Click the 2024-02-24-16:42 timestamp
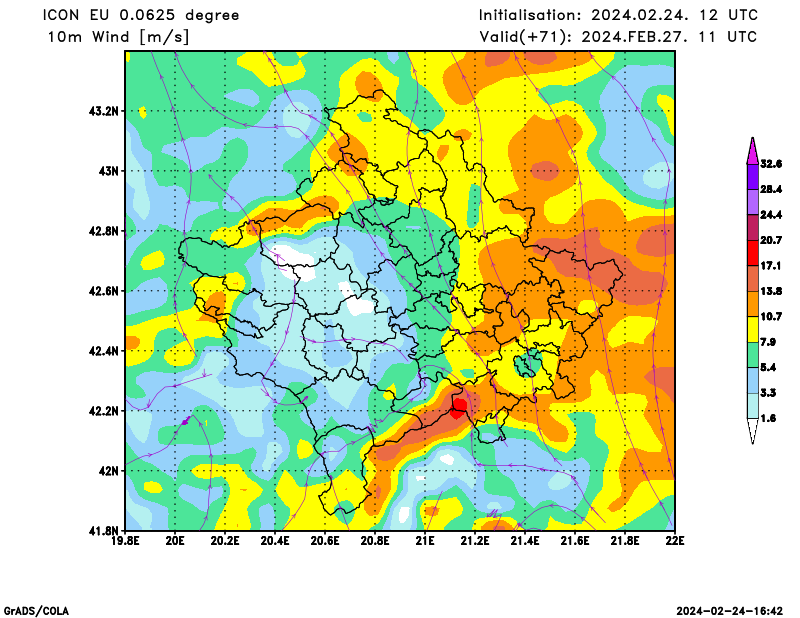Viewport: 800px width, 618px height. [730, 611]
